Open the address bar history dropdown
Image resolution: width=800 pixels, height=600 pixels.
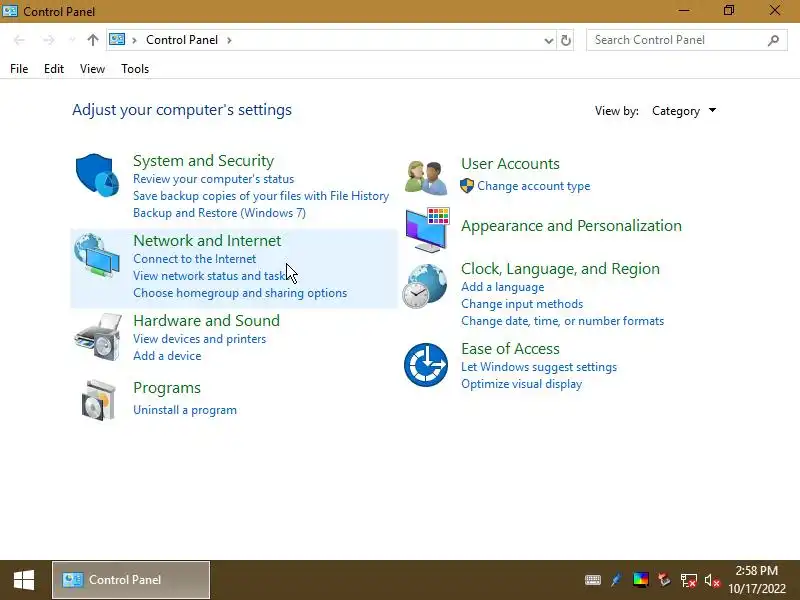[549, 40]
